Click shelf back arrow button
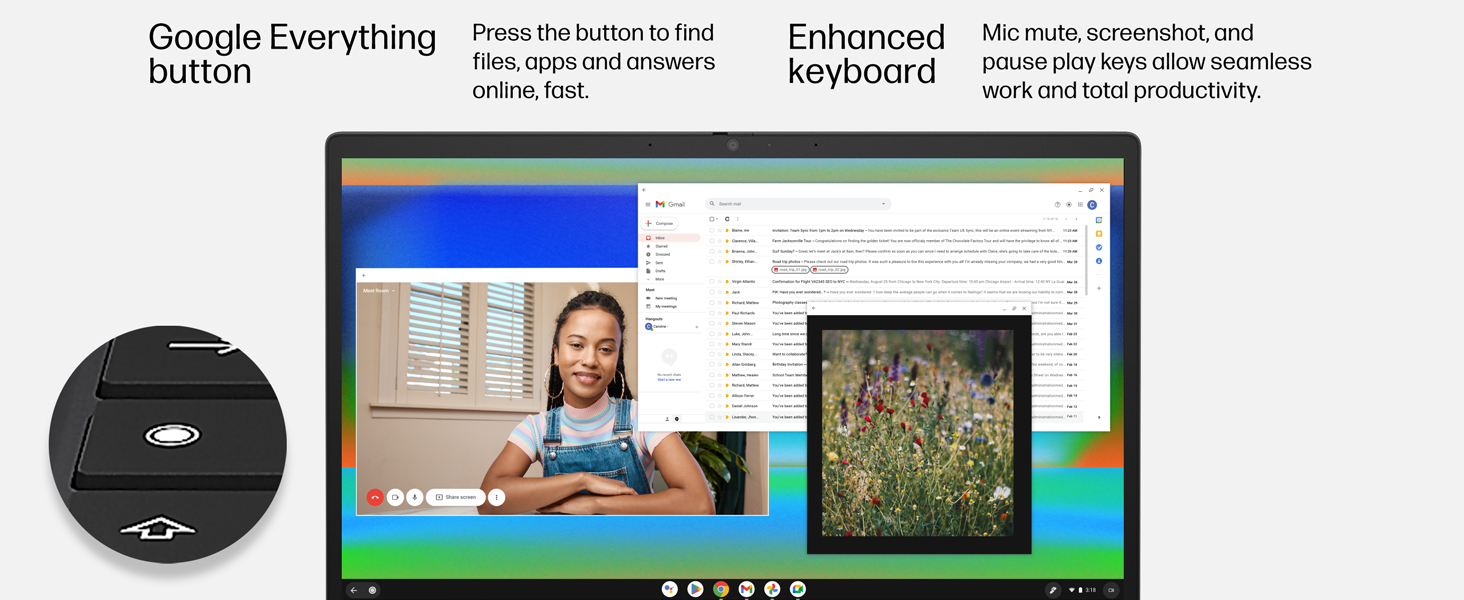Image resolution: width=1464 pixels, height=600 pixels. coord(354,590)
